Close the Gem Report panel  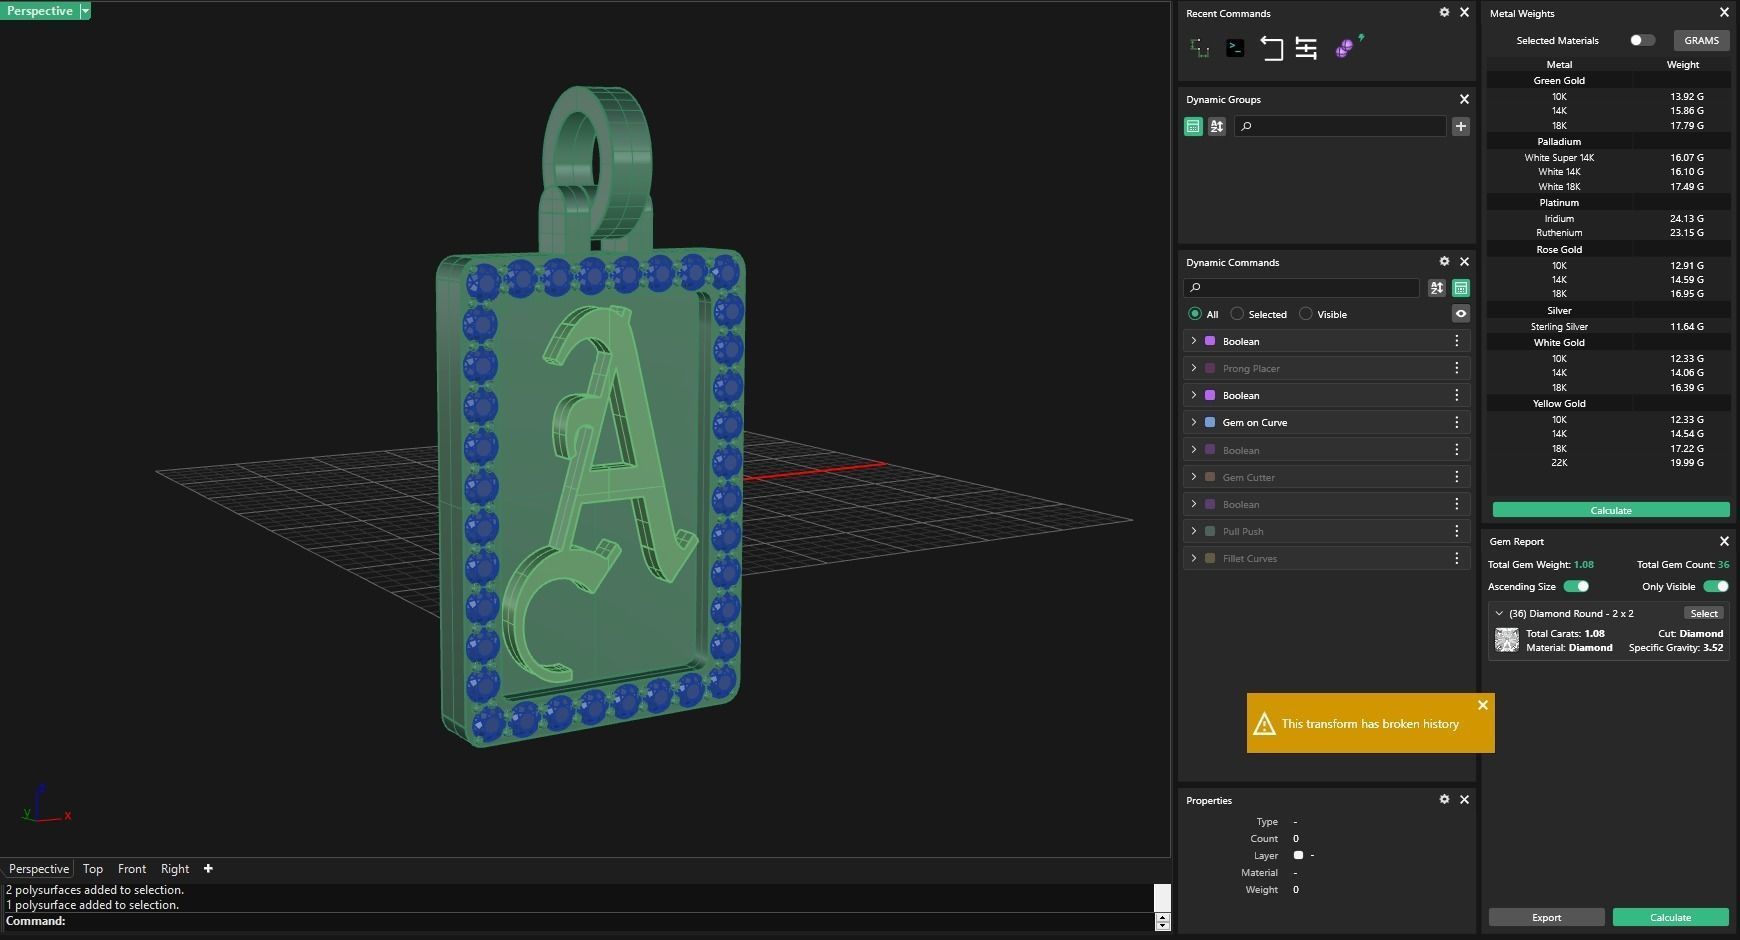click(x=1724, y=541)
